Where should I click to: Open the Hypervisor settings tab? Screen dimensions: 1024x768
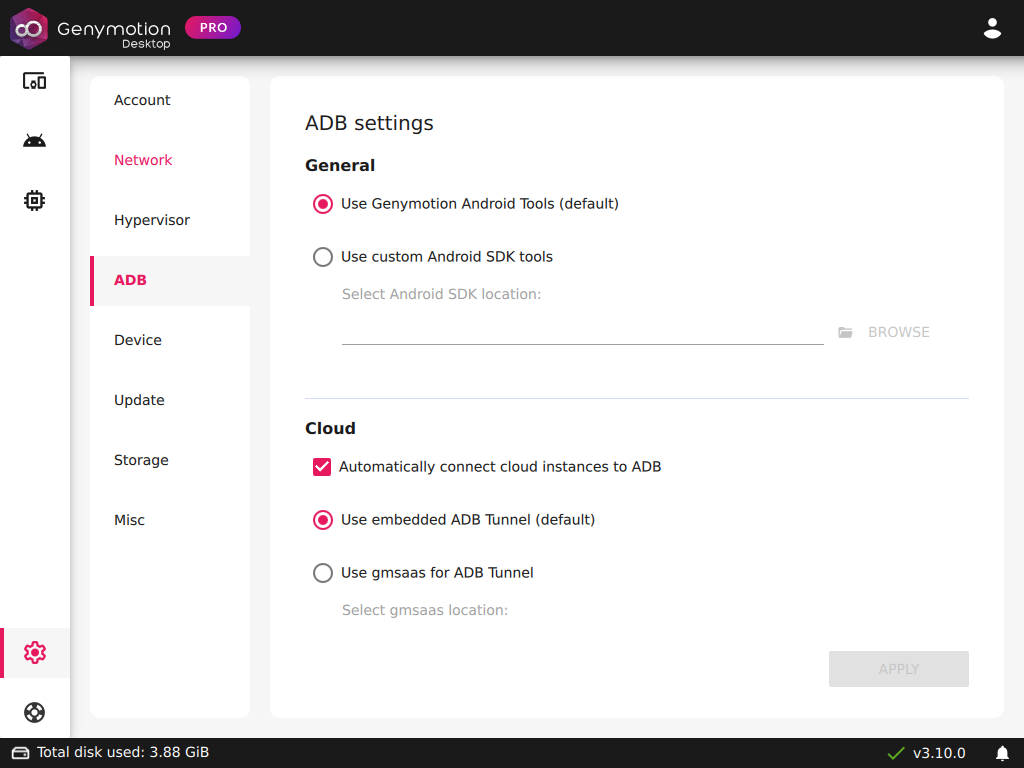tap(170, 220)
